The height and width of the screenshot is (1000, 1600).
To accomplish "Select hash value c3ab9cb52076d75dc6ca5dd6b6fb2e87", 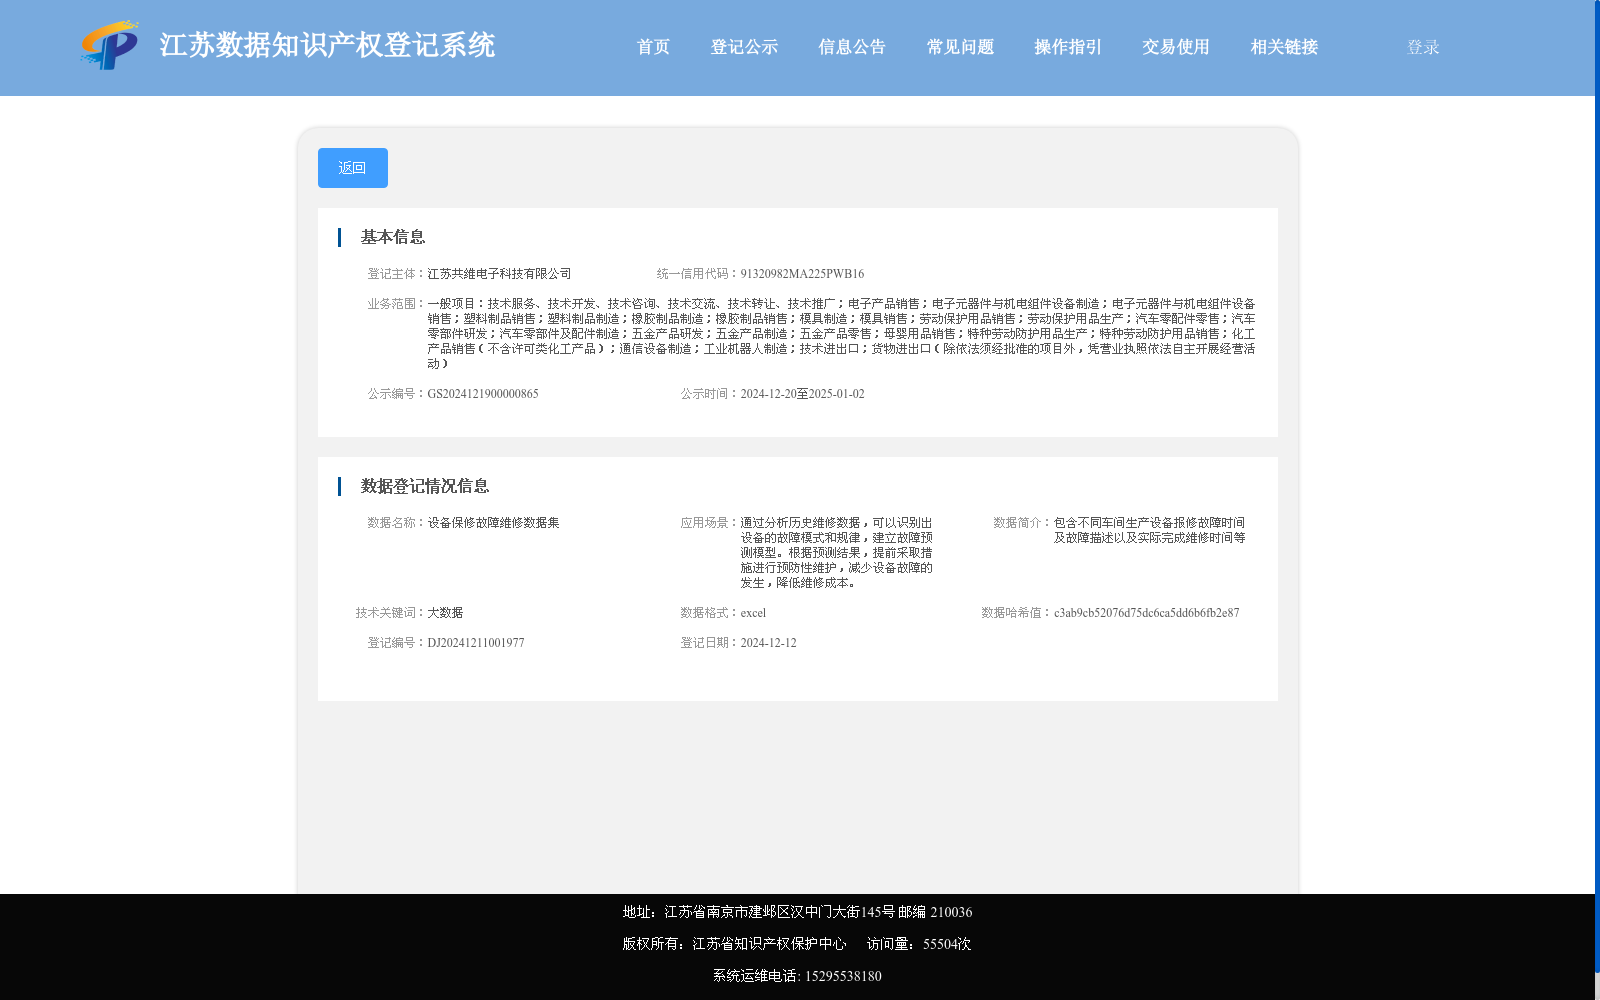I will (1146, 613).
